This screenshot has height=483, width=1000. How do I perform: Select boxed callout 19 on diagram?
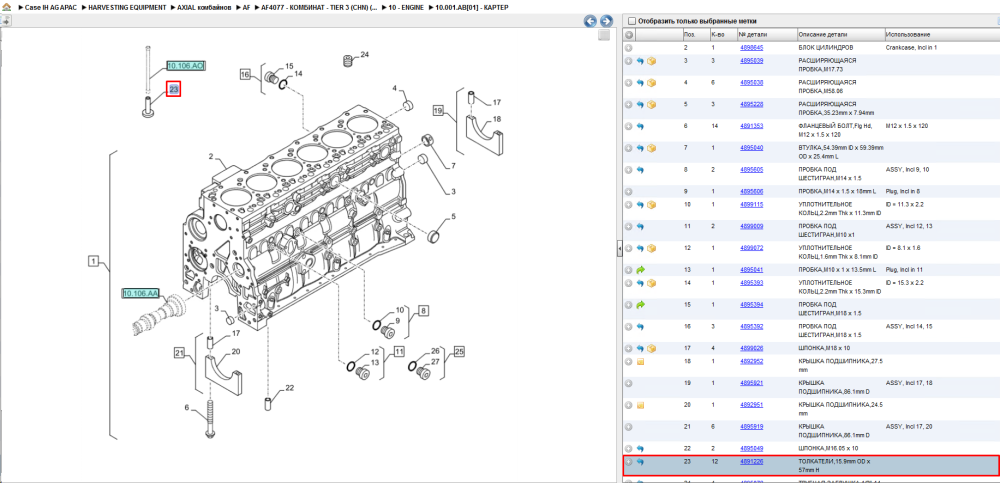pos(438,110)
